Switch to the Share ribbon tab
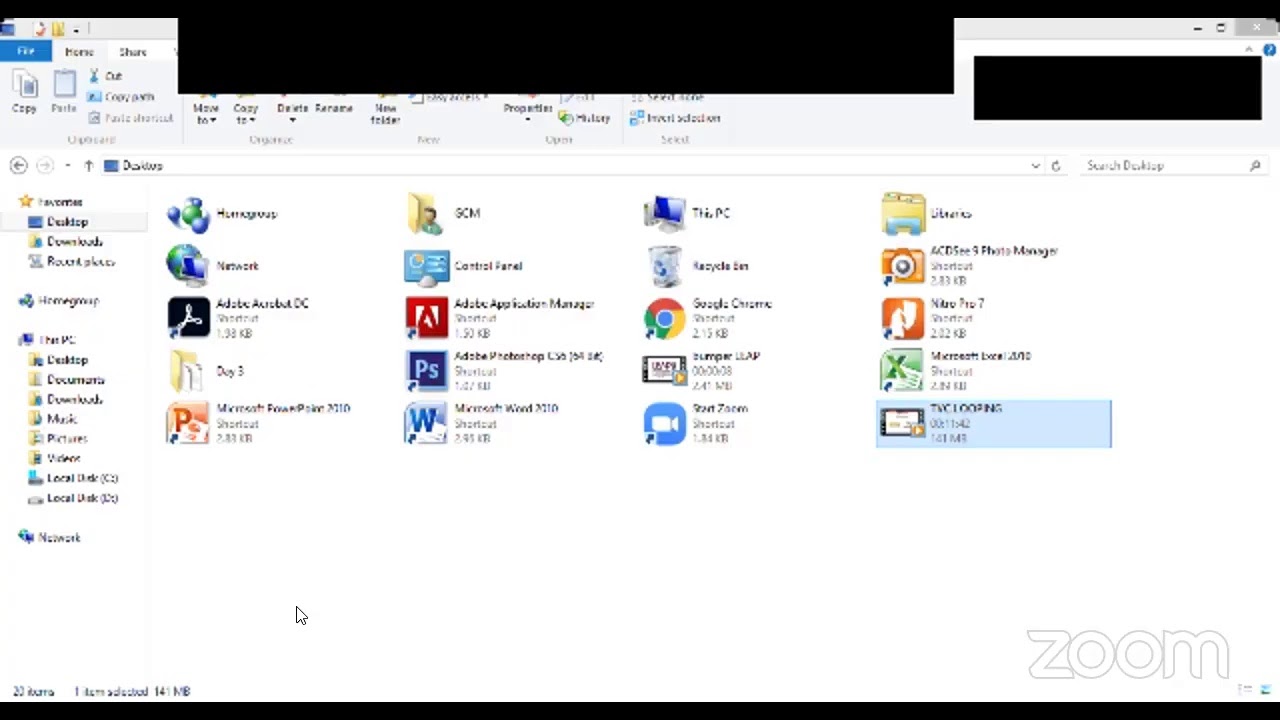The image size is (1280, 720). [132, 52]
